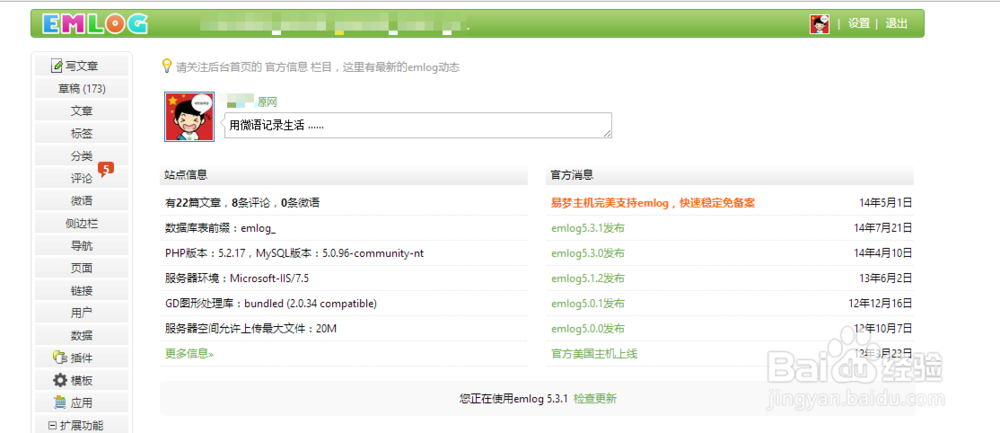Image resolution: width=1000 pixels, height=433 pixels.
Task: Open 导航 menu item
Action: pyautogui.click(x=82, y=246)
